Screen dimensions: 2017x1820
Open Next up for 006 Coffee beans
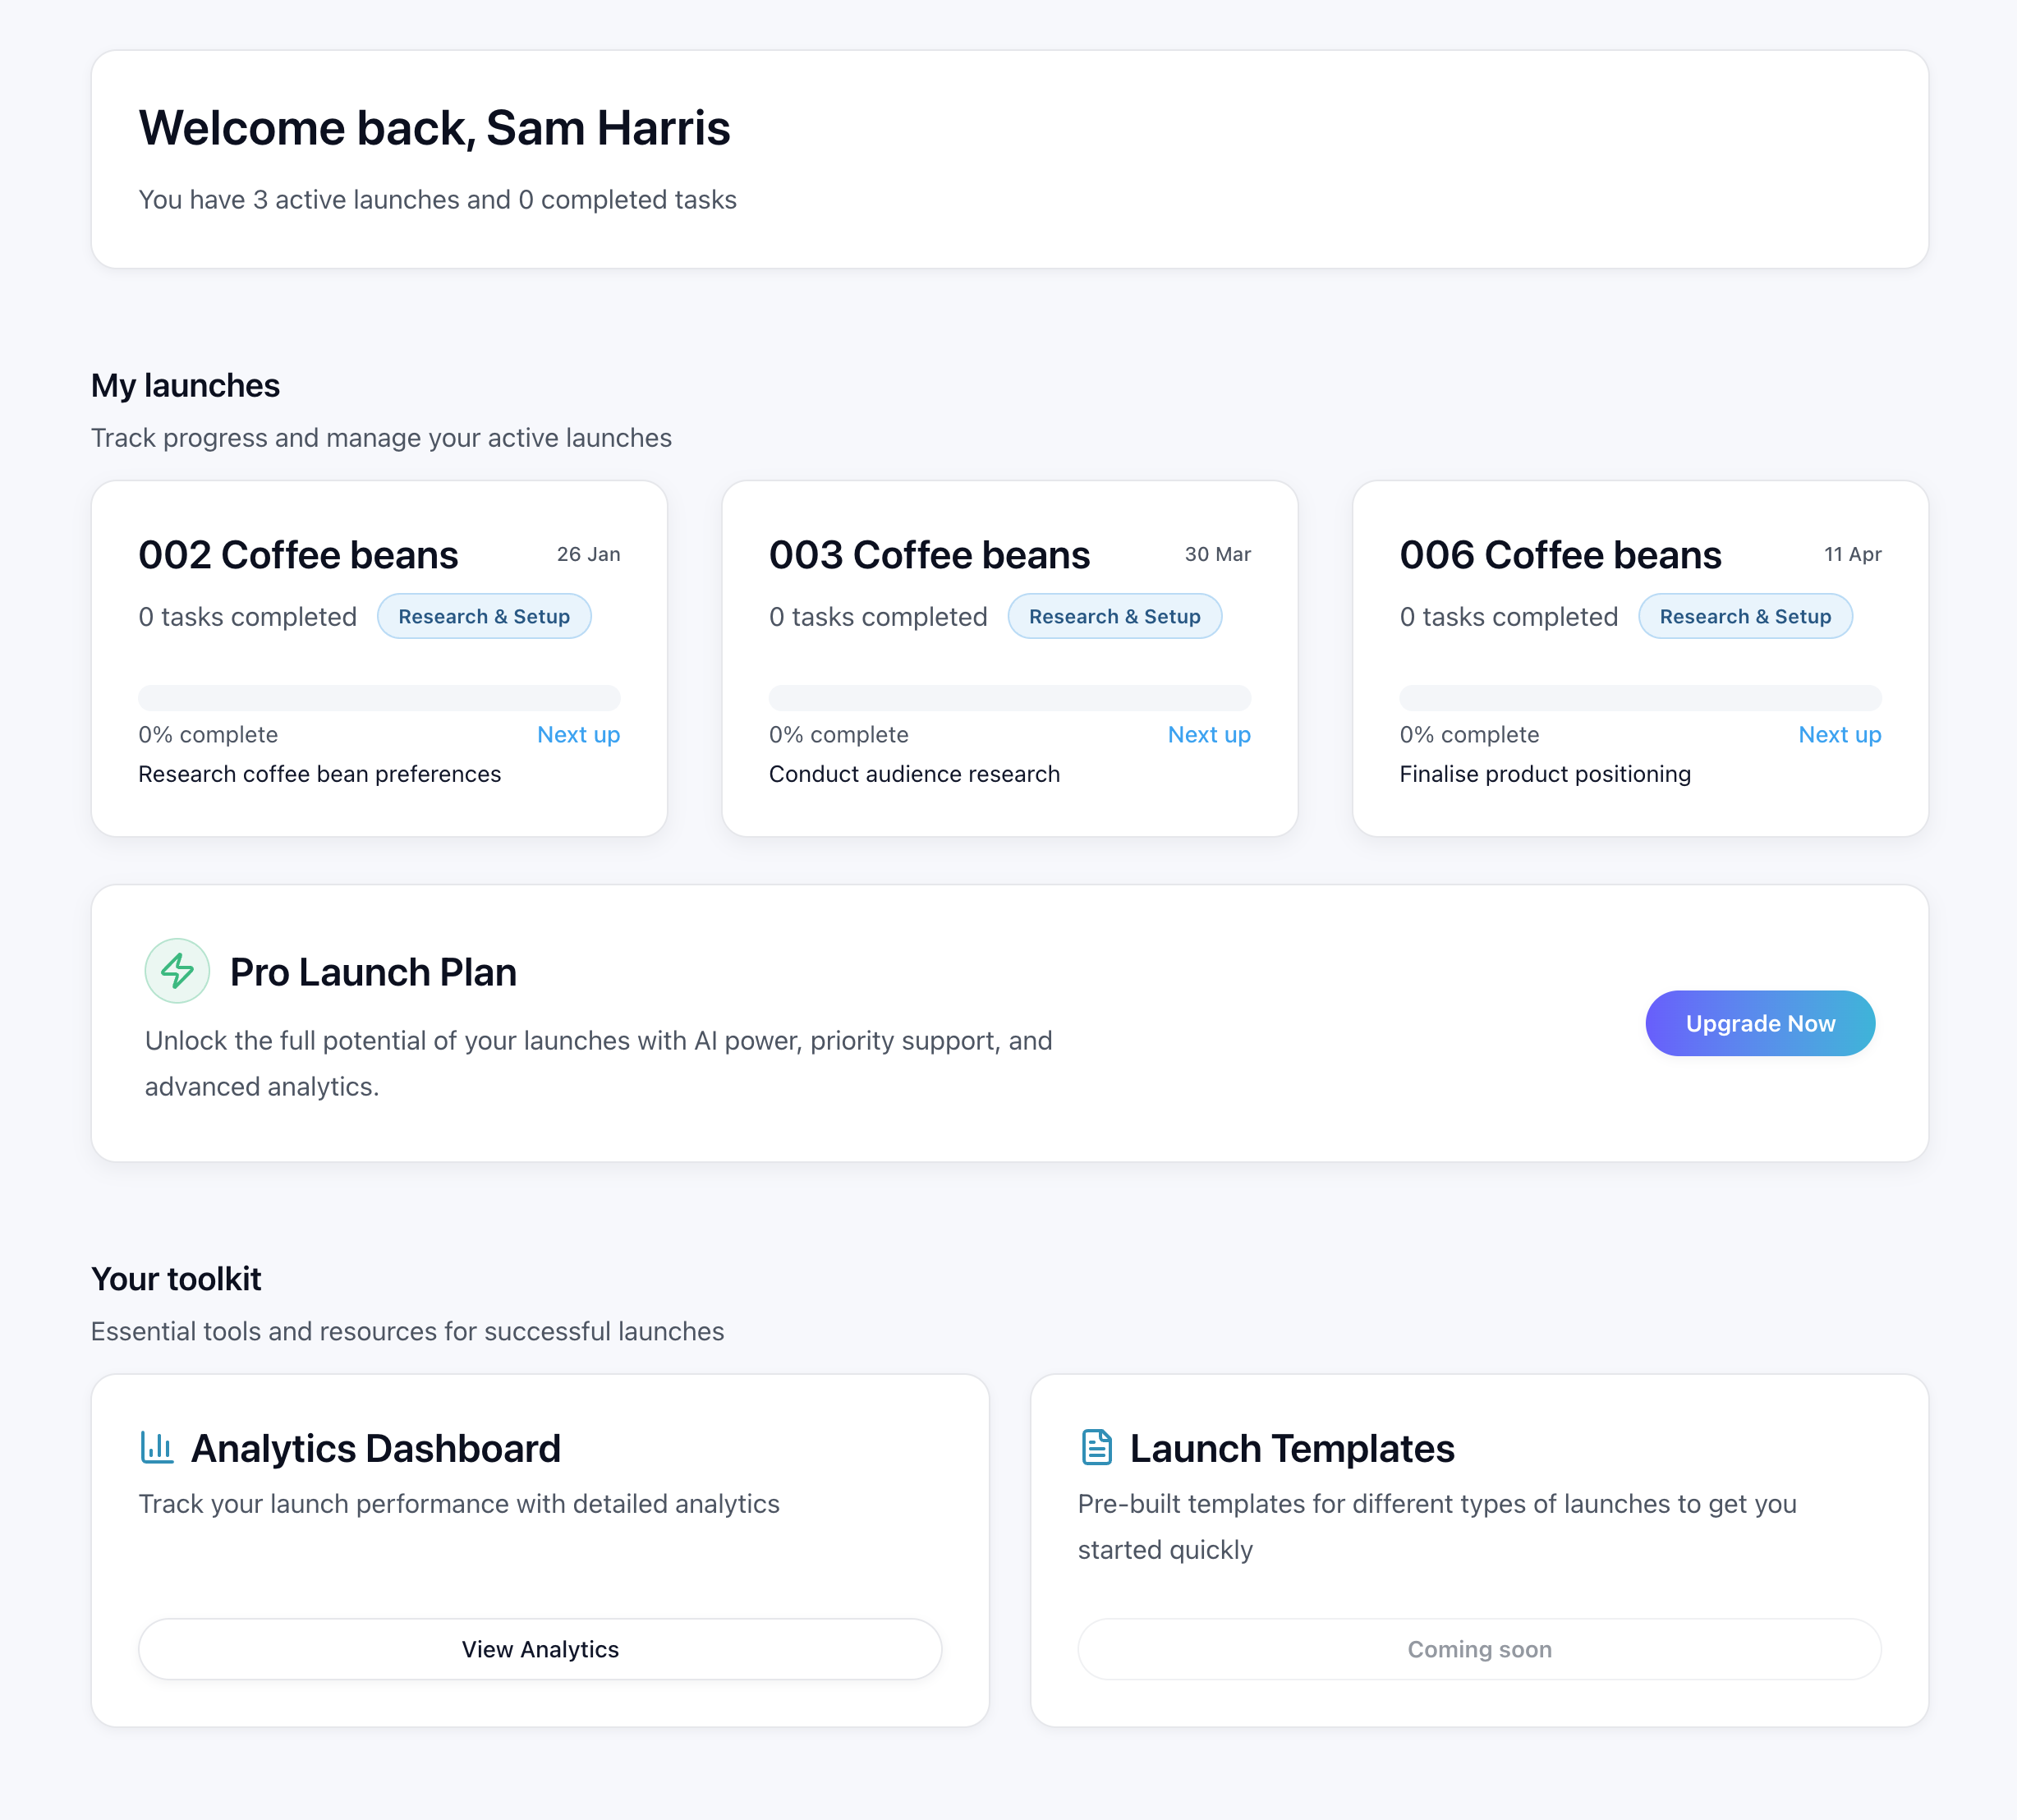pyautogui.click(x=1839, y=734)
